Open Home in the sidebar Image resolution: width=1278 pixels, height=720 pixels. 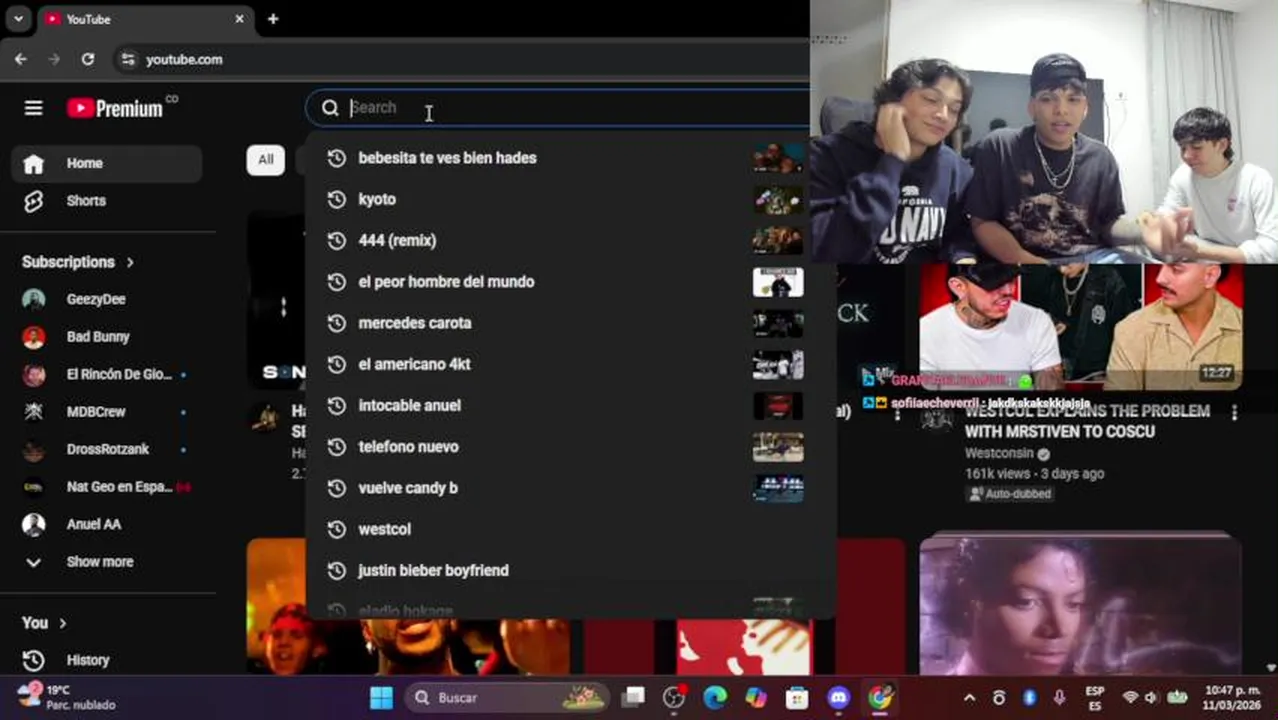pos(107,163)
